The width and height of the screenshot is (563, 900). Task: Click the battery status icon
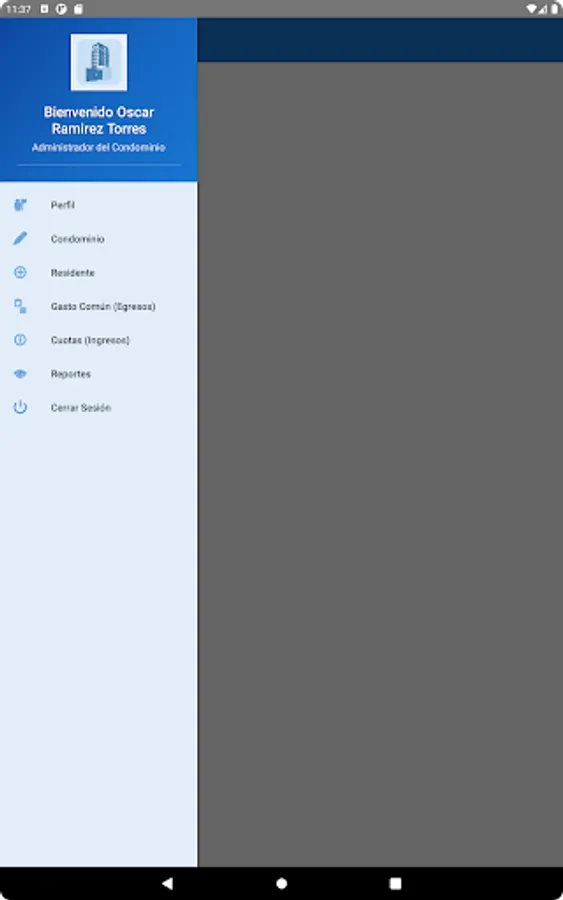[x=554, y=9]
